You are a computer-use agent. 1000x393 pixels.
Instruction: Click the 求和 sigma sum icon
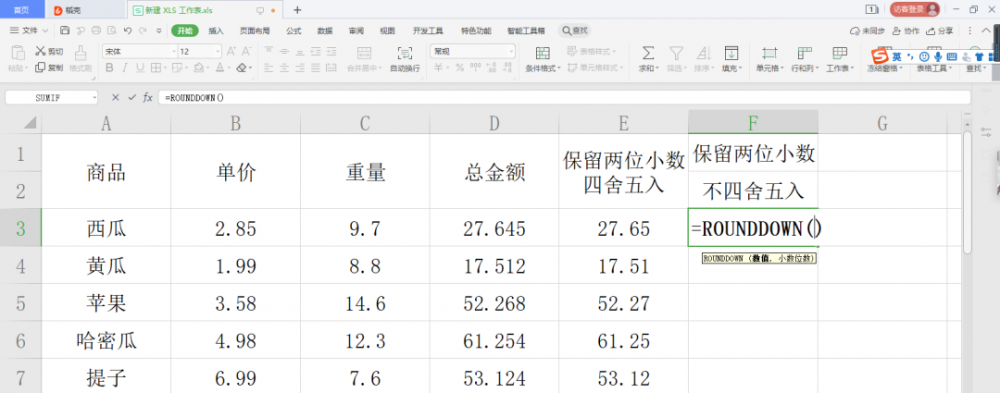point(648,52)
